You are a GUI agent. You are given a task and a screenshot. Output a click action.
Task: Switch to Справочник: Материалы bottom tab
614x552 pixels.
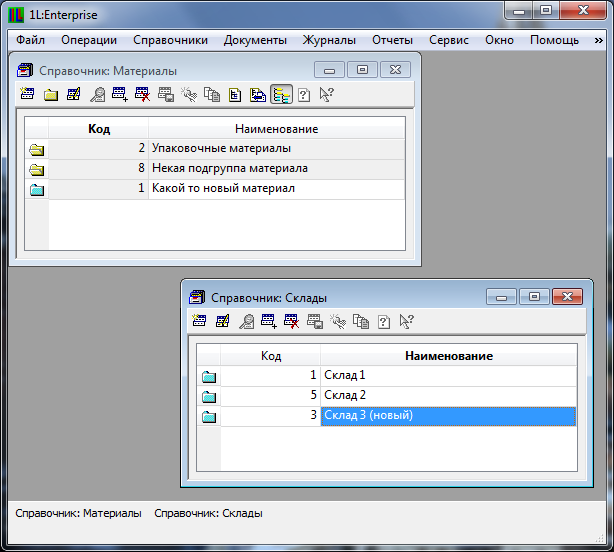(78, 513)
